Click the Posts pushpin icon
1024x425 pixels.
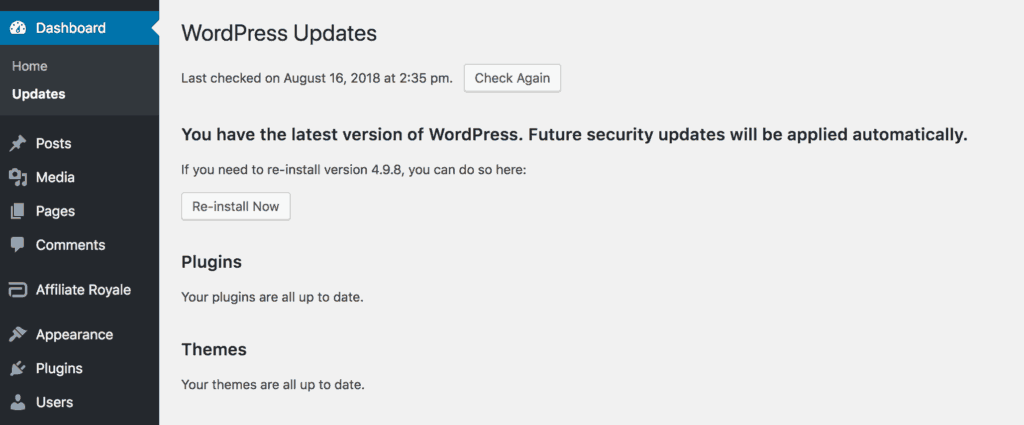click(18, 144)
